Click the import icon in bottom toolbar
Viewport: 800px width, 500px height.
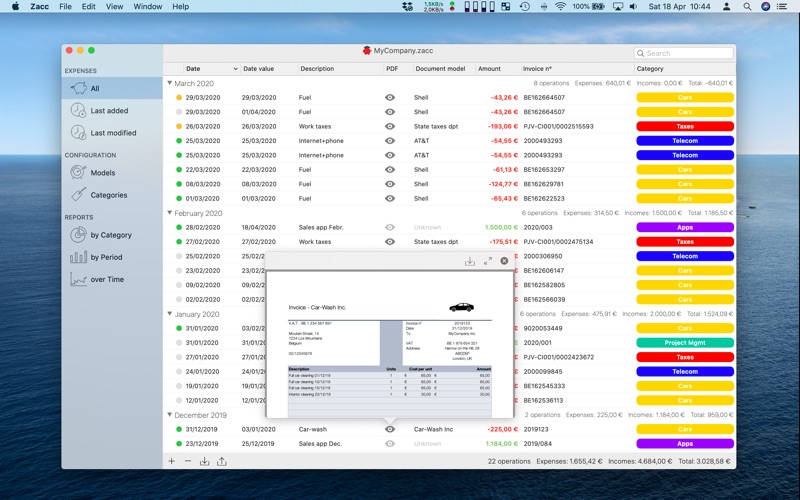(204, 461)
